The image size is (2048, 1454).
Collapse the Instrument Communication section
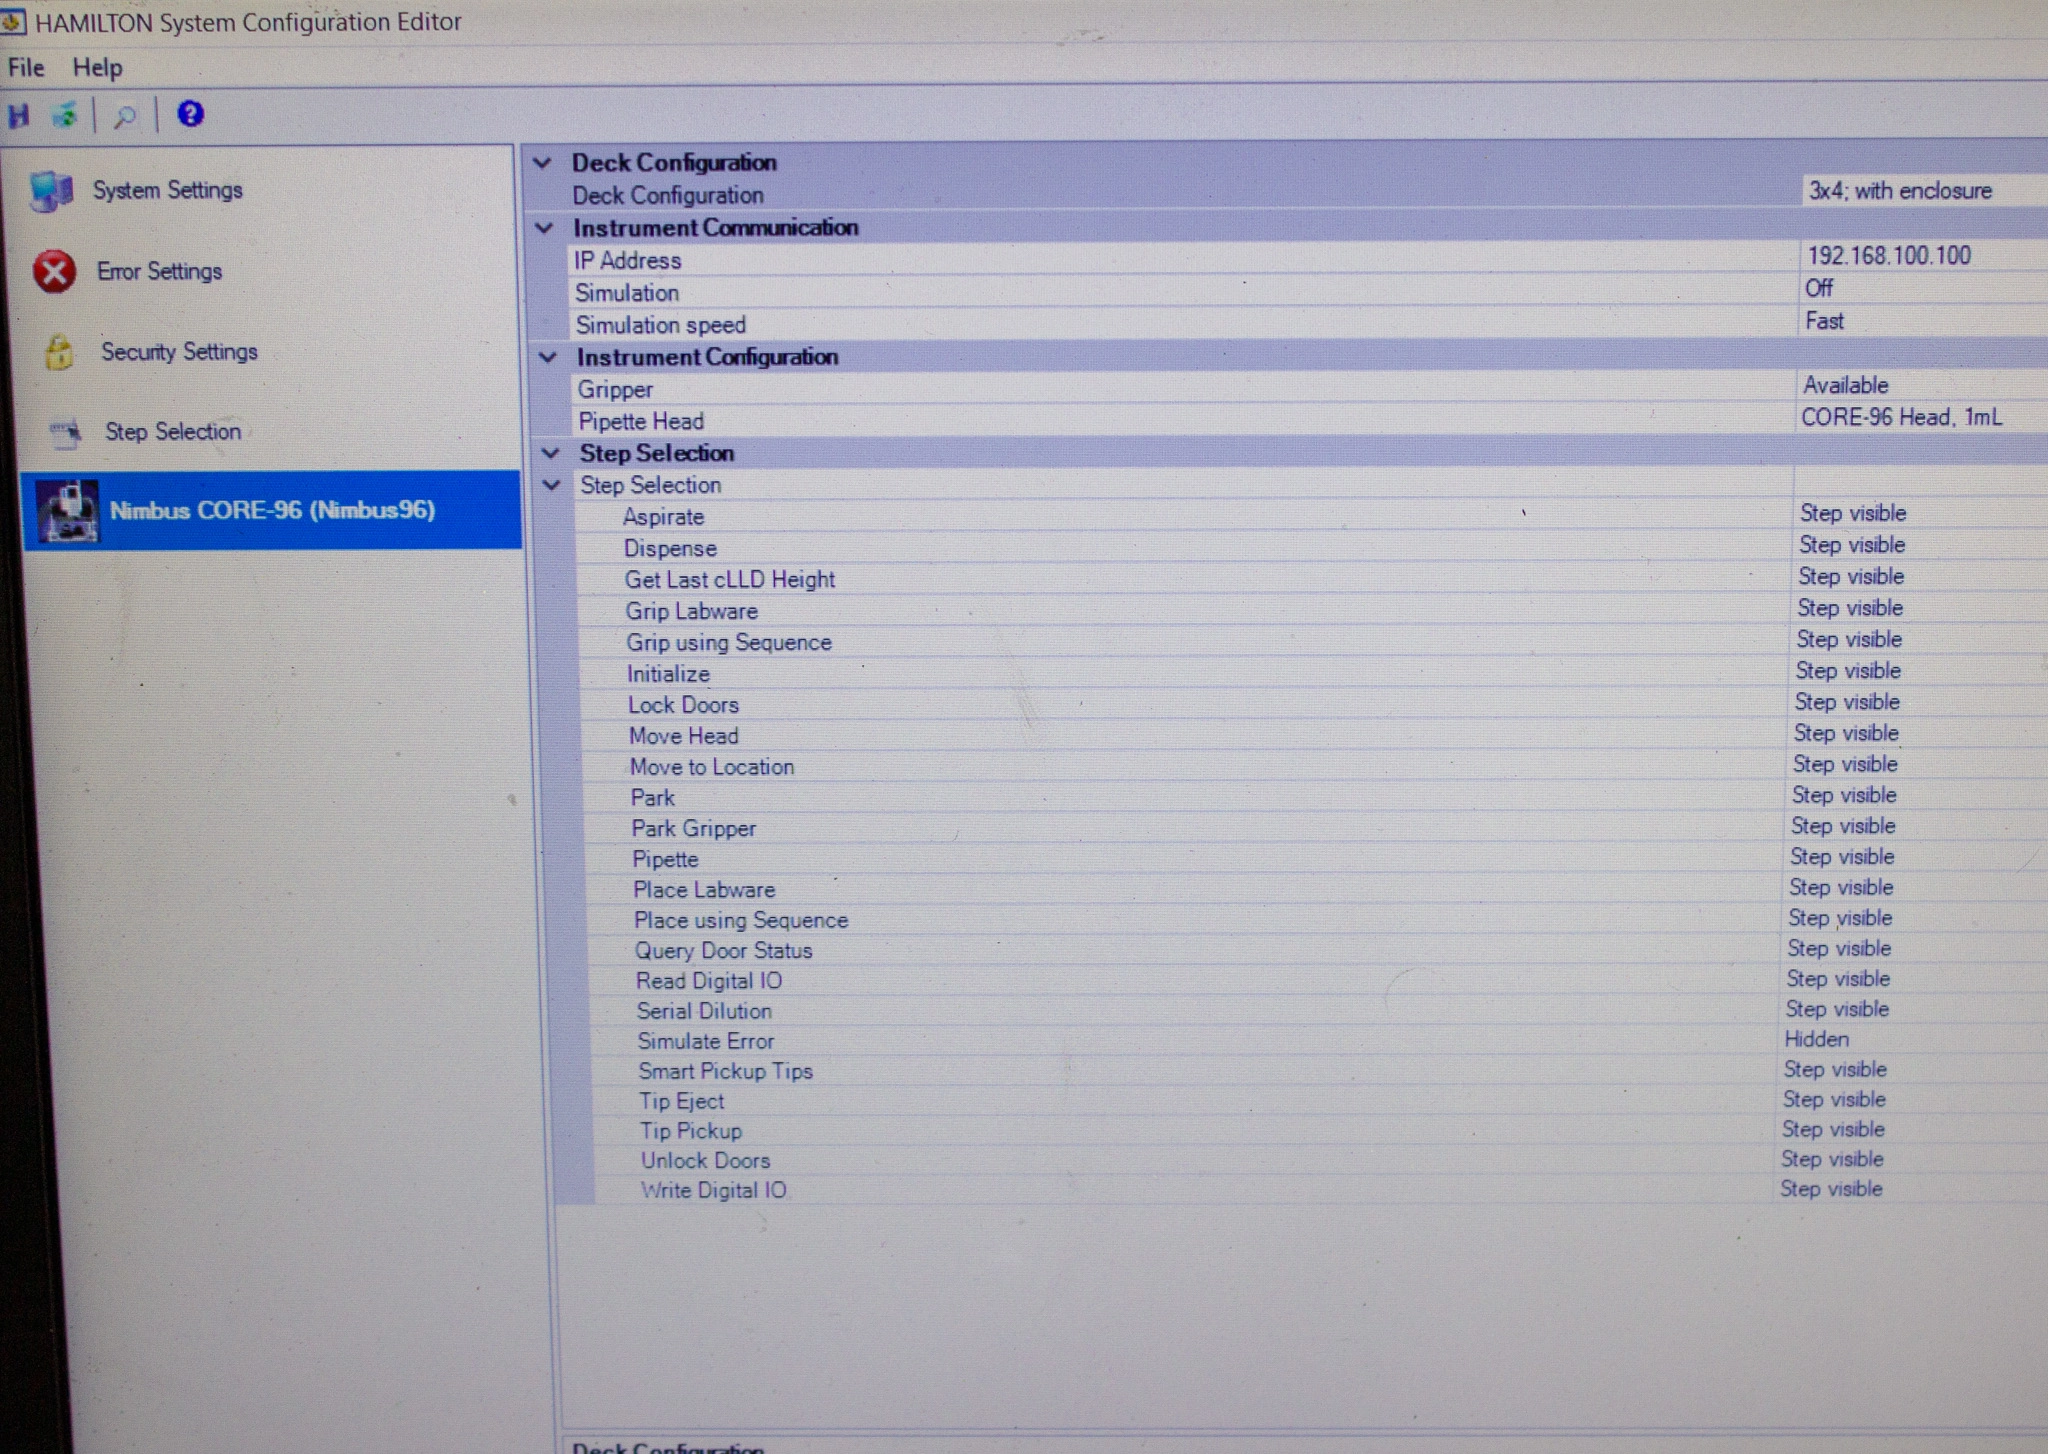pos(544,228)
